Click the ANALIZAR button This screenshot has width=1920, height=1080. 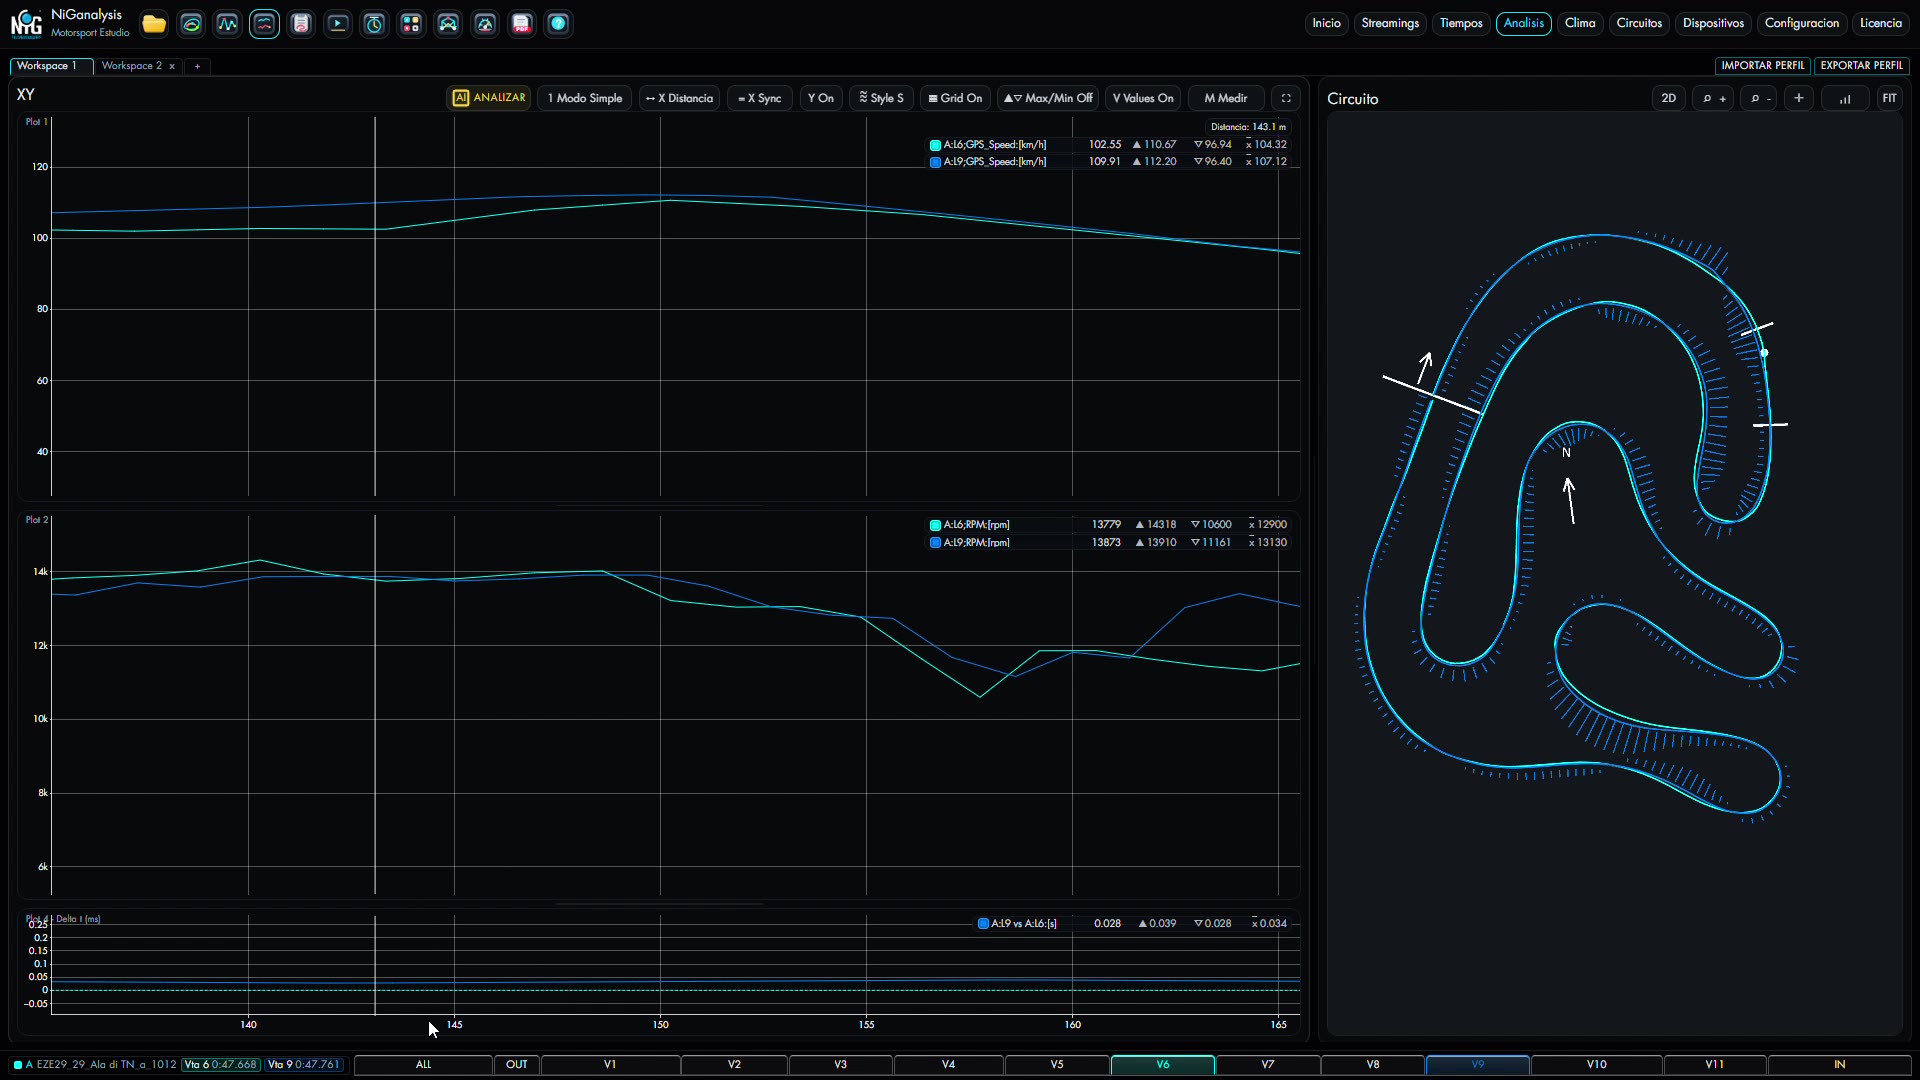pos(489,98)
